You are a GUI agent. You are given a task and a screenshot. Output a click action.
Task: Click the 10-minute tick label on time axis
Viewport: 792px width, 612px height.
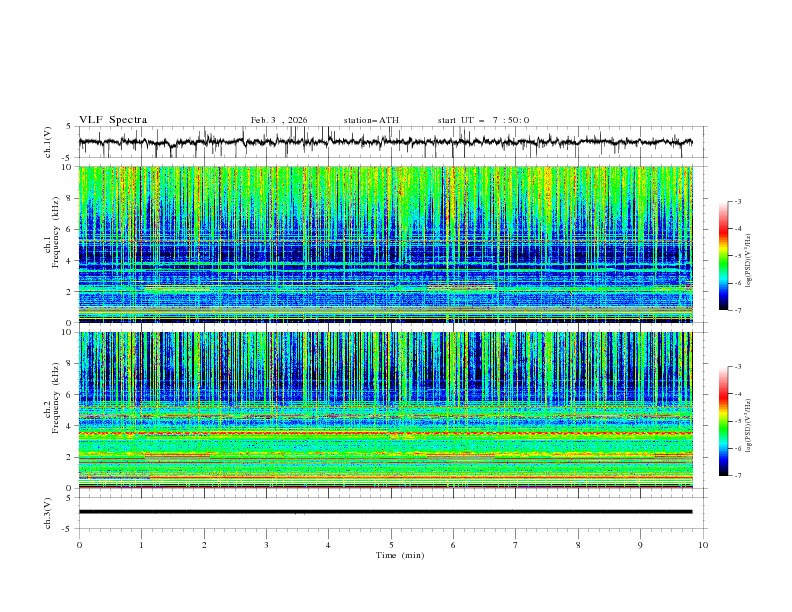(703, 544)
